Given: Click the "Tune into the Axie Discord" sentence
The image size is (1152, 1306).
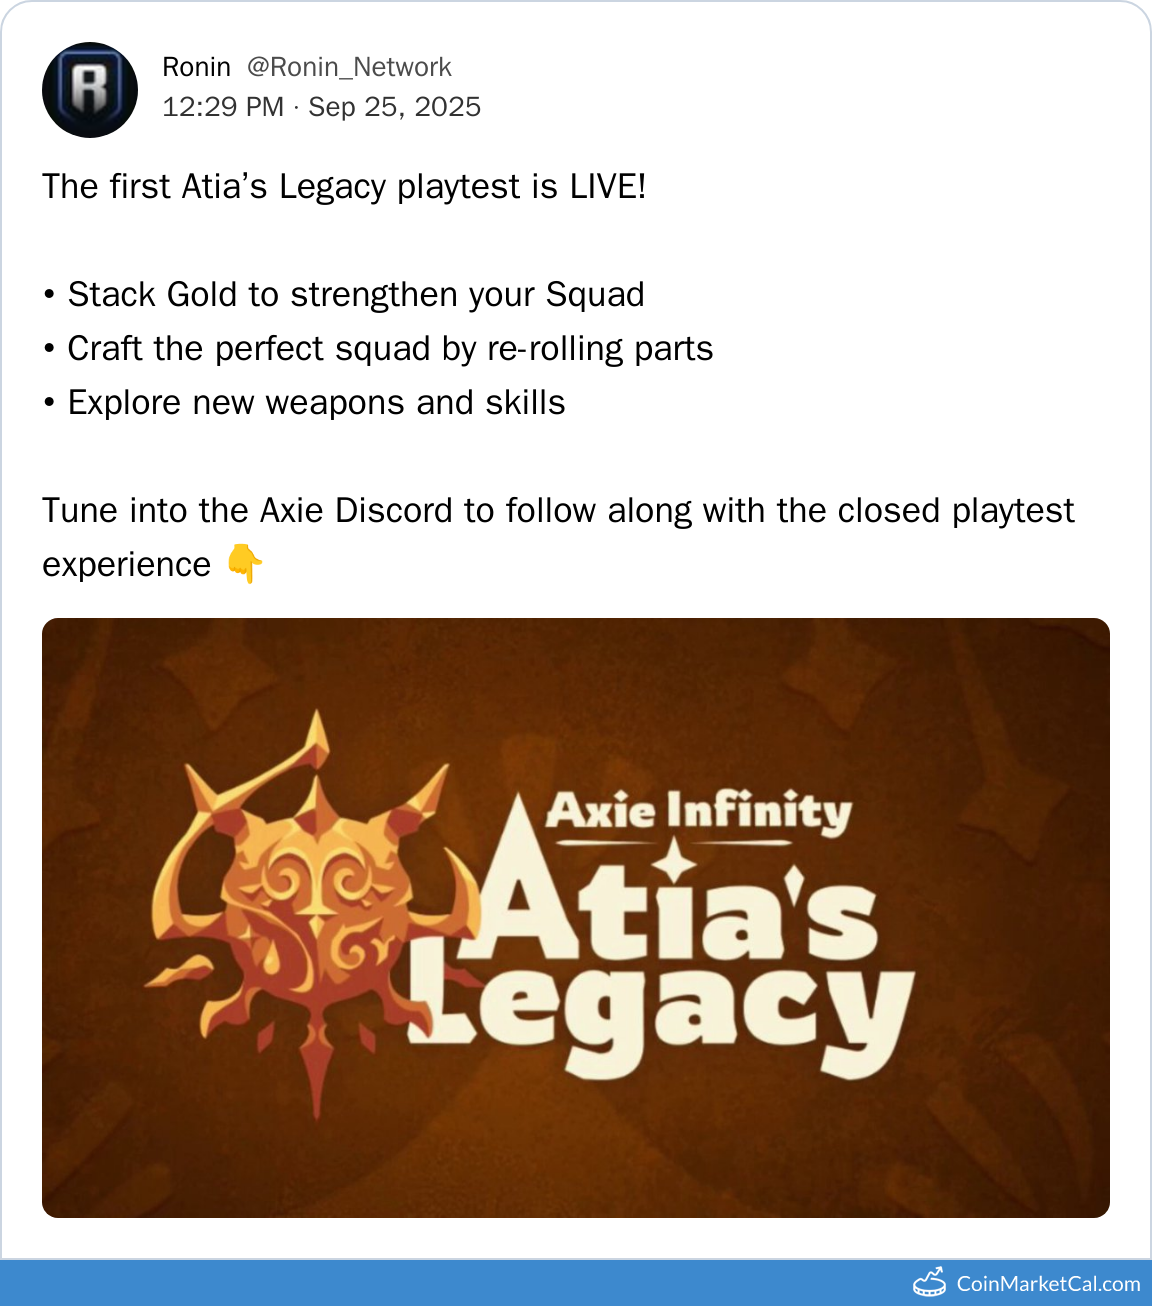Looking at the screenshot, I should 558,511.
